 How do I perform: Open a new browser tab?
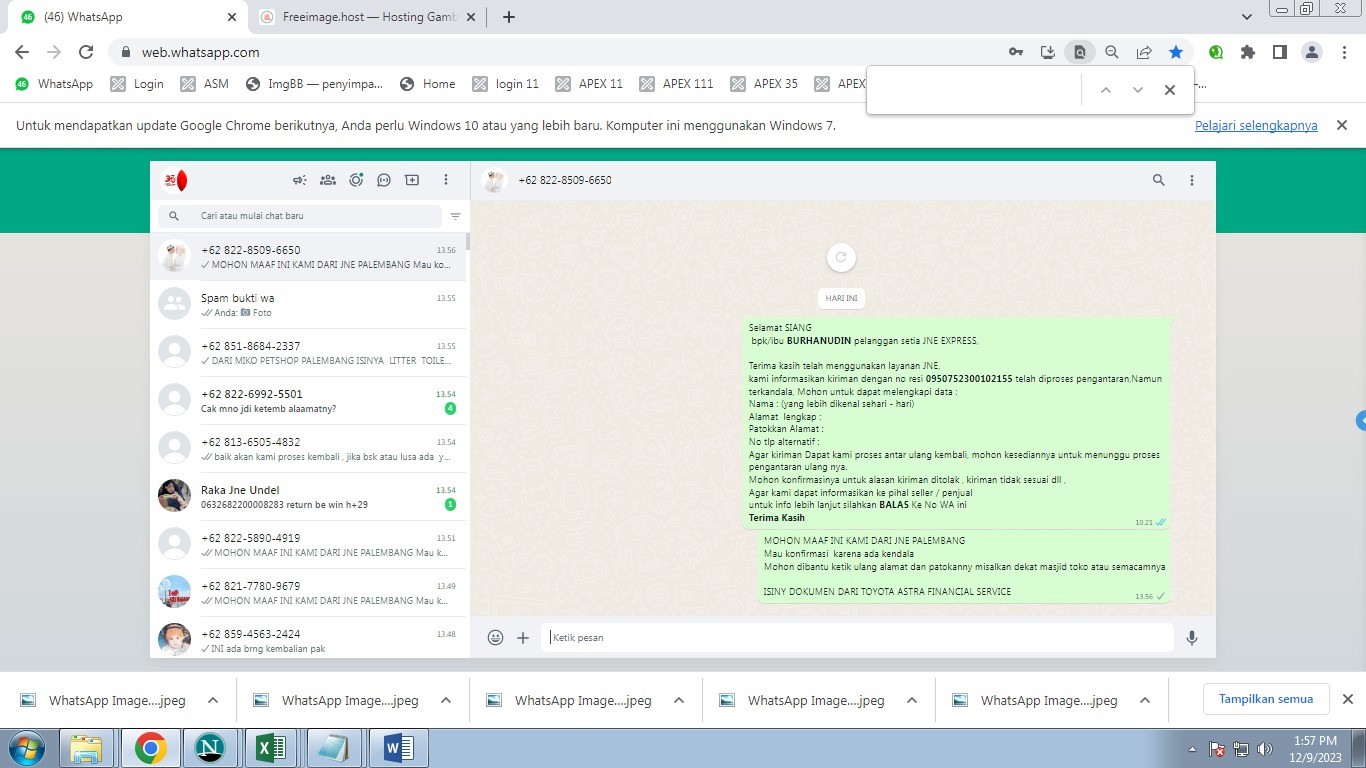click(508, 17)
